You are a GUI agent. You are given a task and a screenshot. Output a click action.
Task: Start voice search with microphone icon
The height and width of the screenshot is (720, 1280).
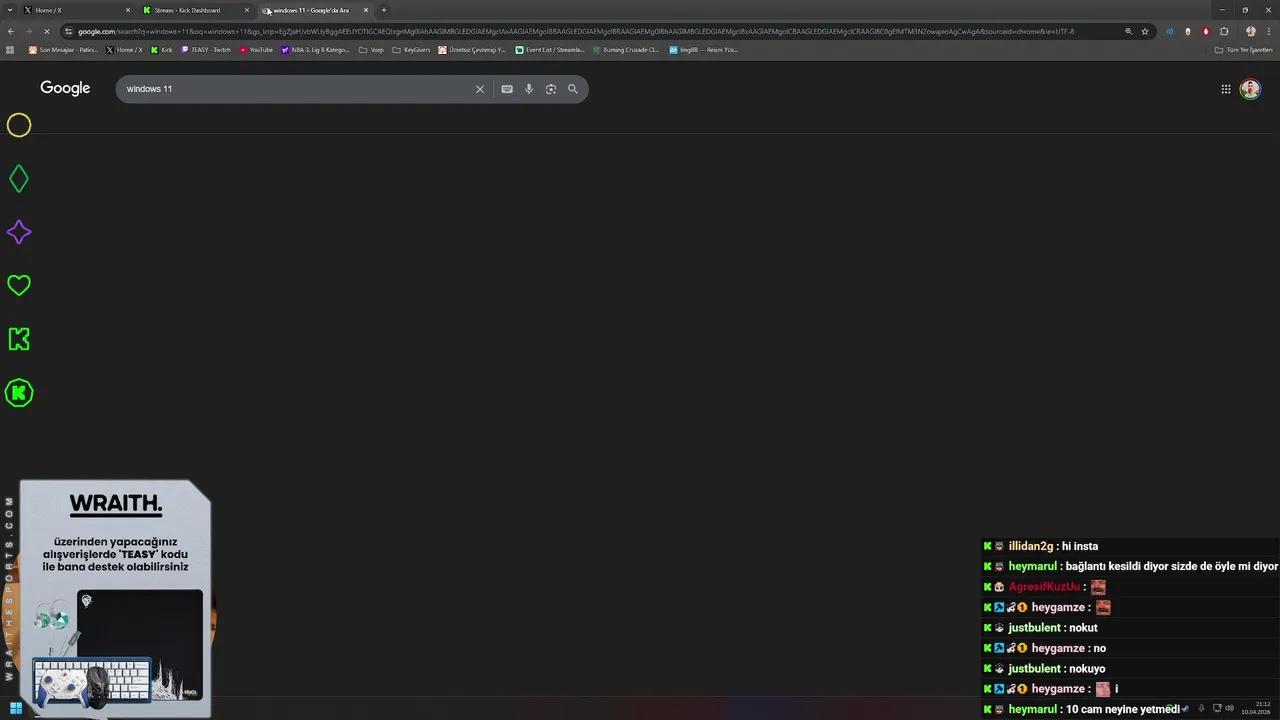(529, 89)
